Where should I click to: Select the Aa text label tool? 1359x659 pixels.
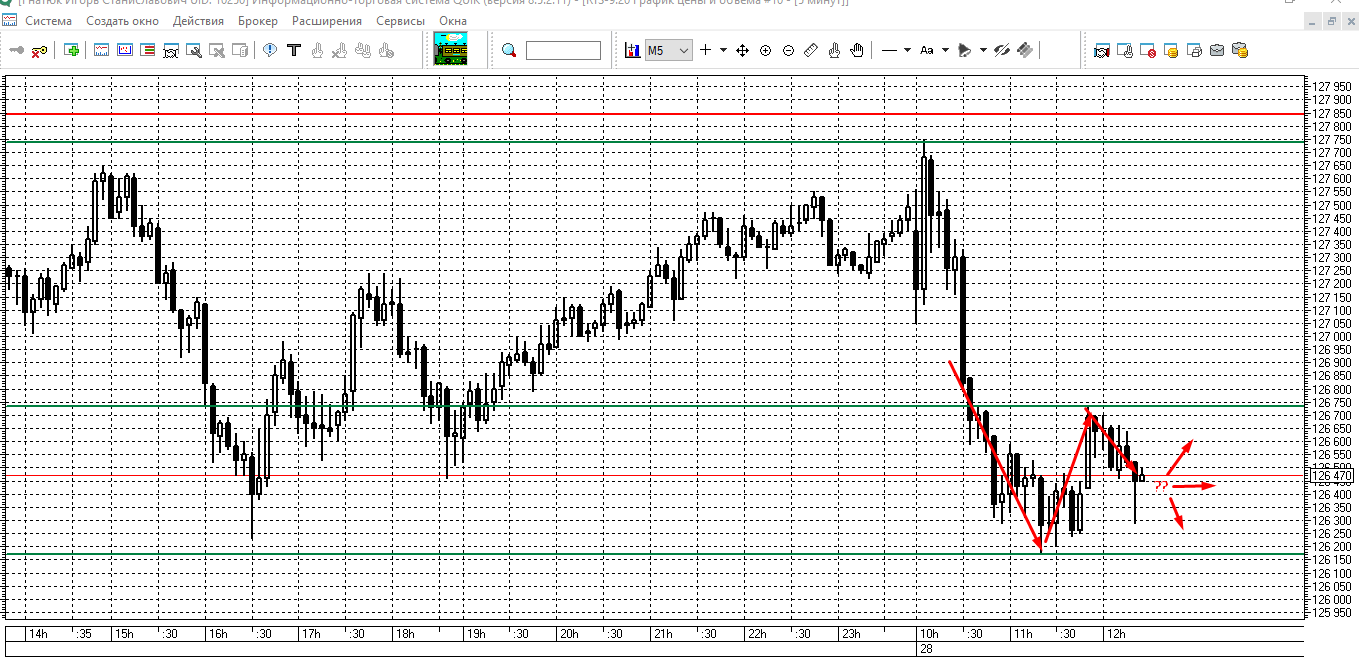(x=926, y=50)
